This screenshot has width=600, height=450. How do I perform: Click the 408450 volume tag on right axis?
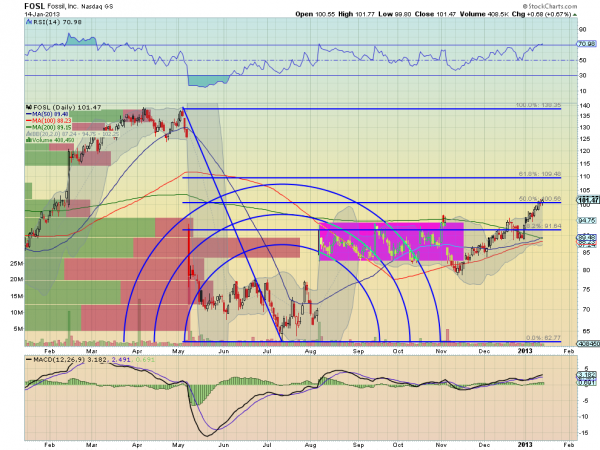pyautogui.click(x=589, y=344)
